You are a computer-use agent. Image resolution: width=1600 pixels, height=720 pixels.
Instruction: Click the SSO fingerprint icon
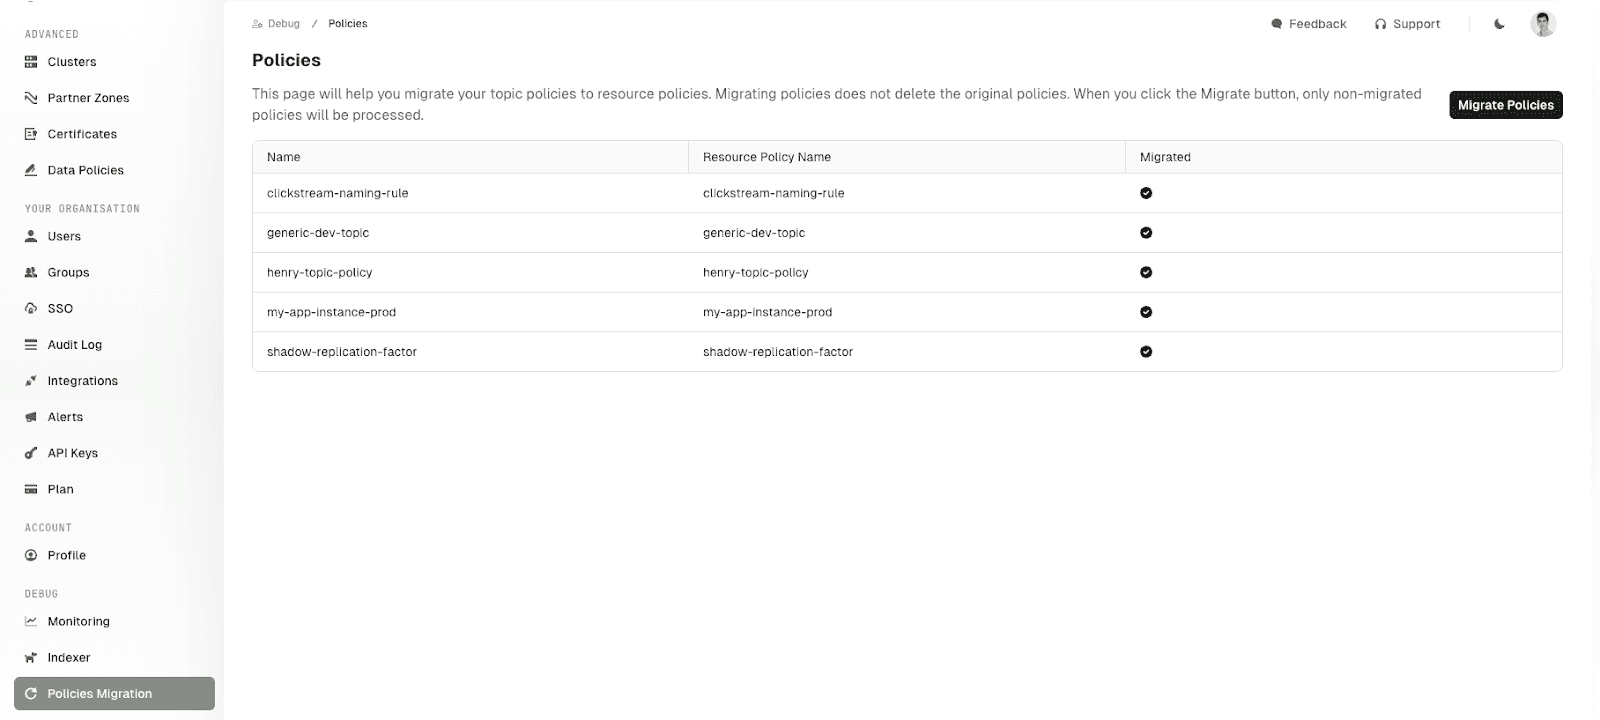(x=31, y=308)
